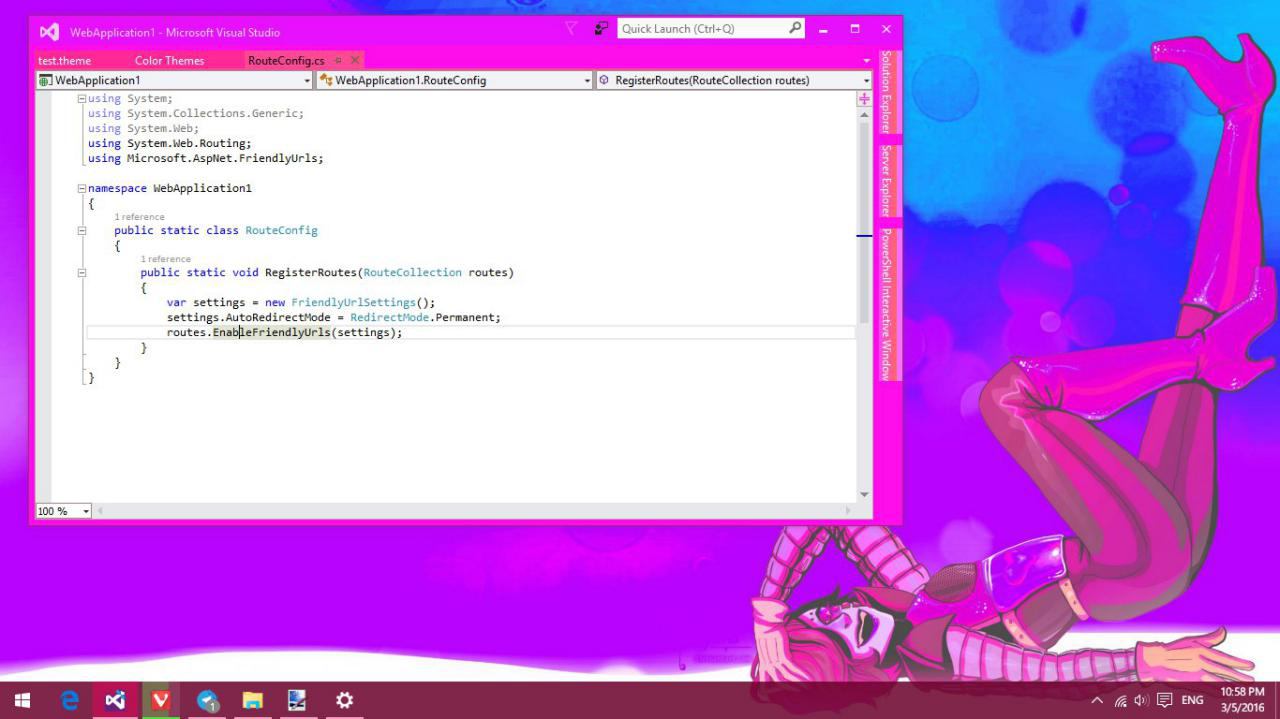This screenshot has width=1280, height=719.
Task: Open the active documents list dropdown
Action: click(866, 61)
